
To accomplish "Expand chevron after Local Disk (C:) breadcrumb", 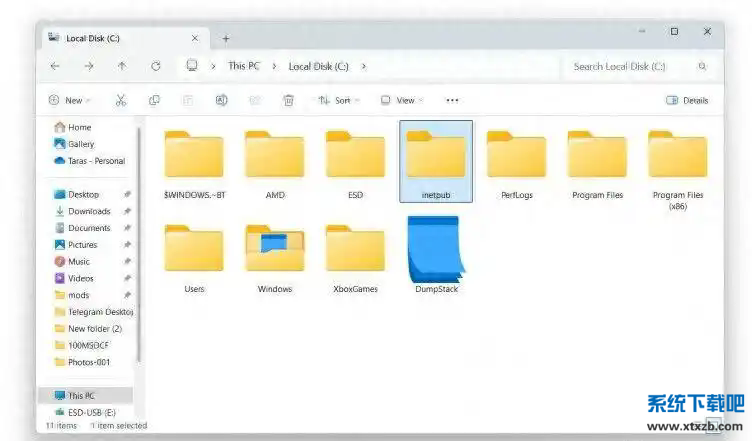I will [364, 66].
